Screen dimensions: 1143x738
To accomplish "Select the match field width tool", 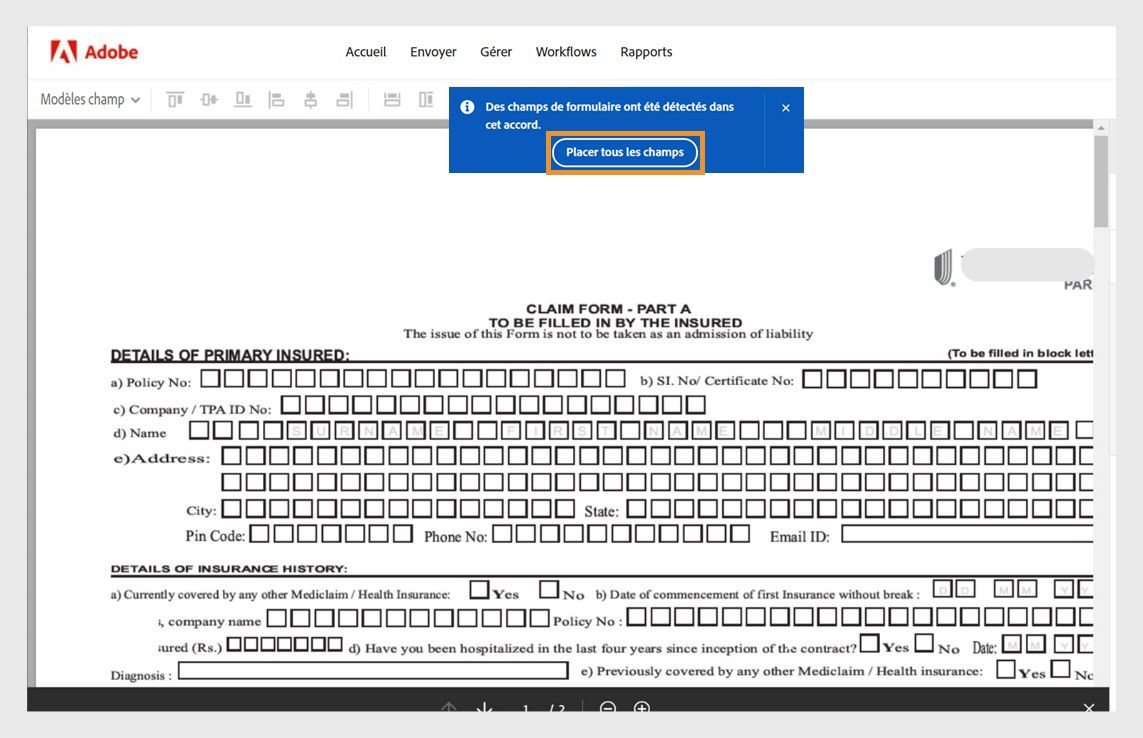I will 391,99.
